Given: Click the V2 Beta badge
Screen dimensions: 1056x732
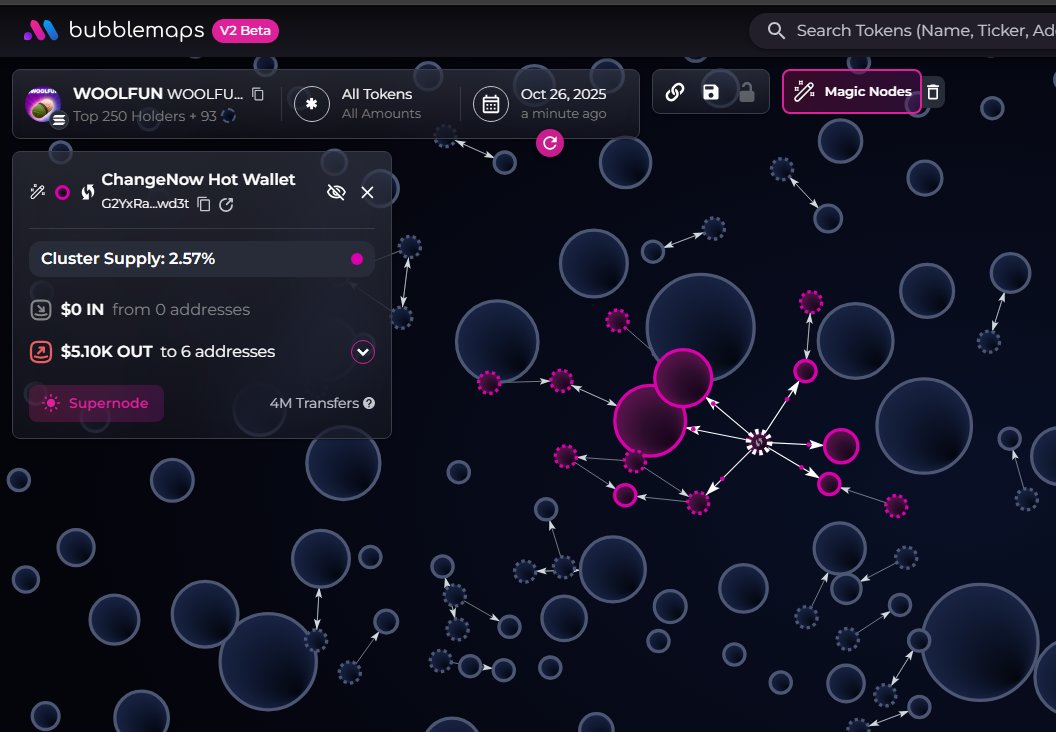Looking at the screenshot, I should (x=245, y=31).
